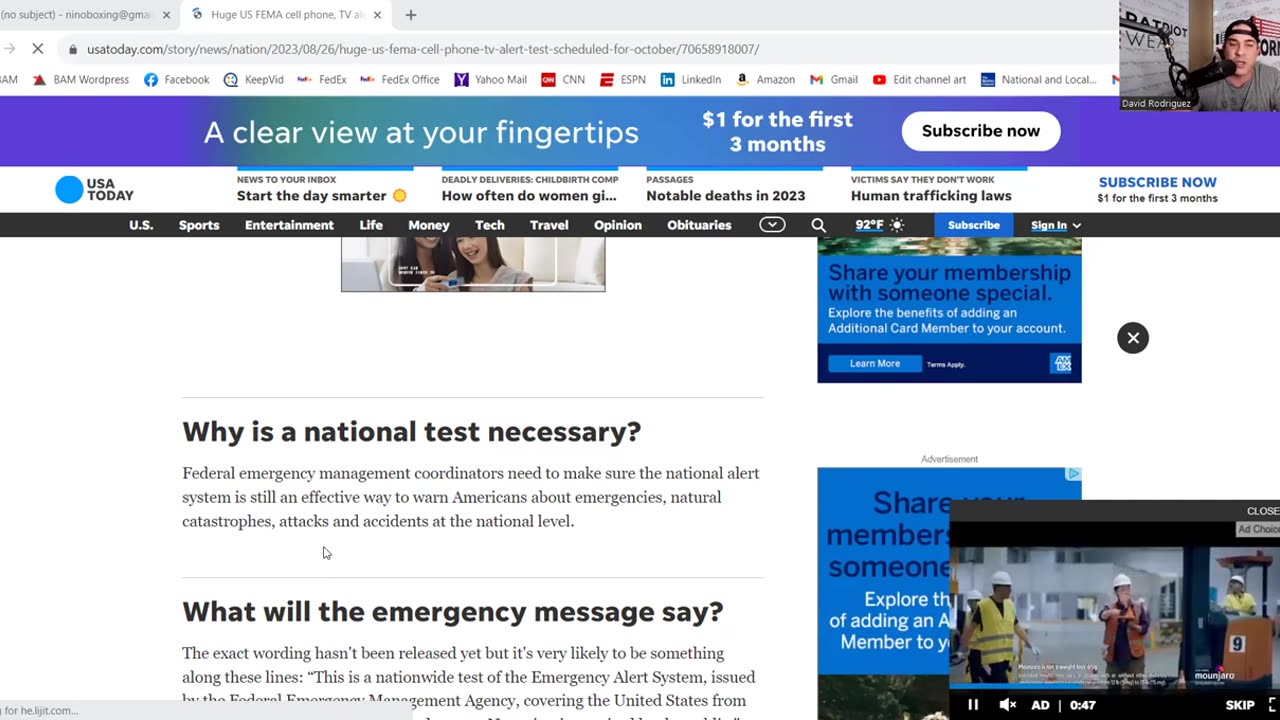Go to the Tech section
Image resolution: width=1280 pixels, height=720 pixels.
coord(490,225)
